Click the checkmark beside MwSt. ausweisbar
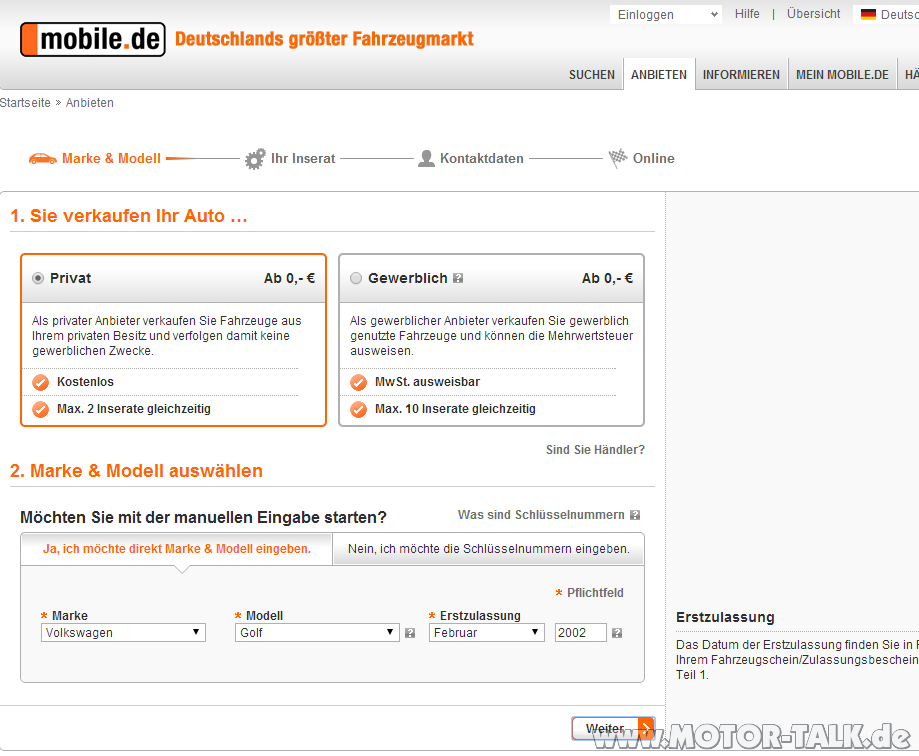Screen dimensions: 919x756 tap(359, 383)
